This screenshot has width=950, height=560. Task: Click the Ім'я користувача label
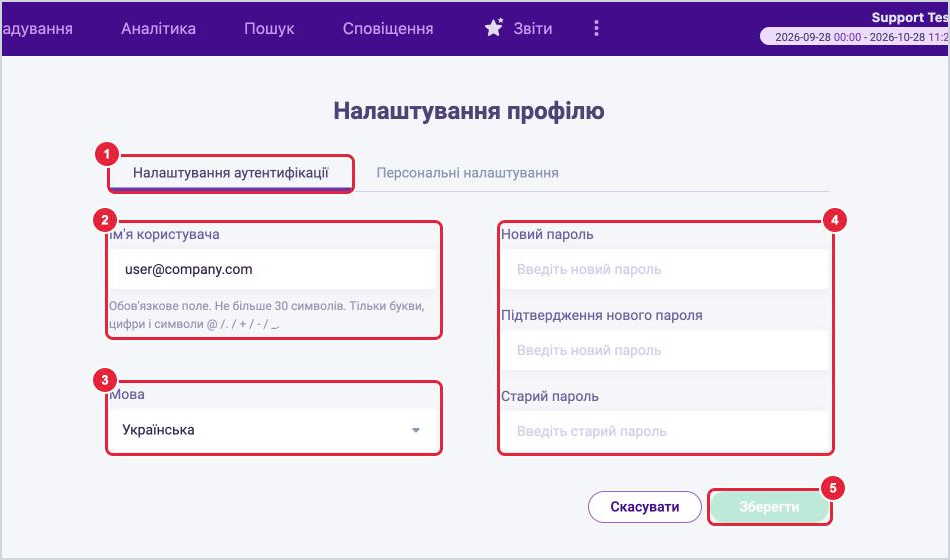[165, 235]
